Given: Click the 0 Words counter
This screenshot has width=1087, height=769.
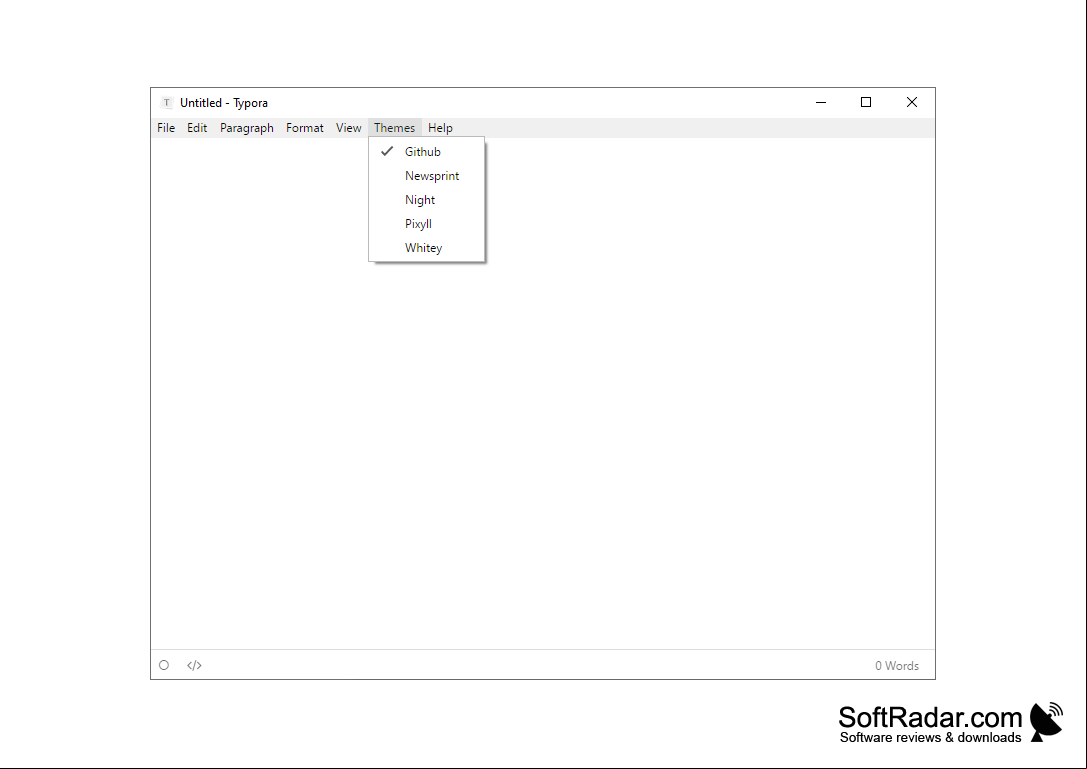Looking at the screenshot, I should (896, 666).
